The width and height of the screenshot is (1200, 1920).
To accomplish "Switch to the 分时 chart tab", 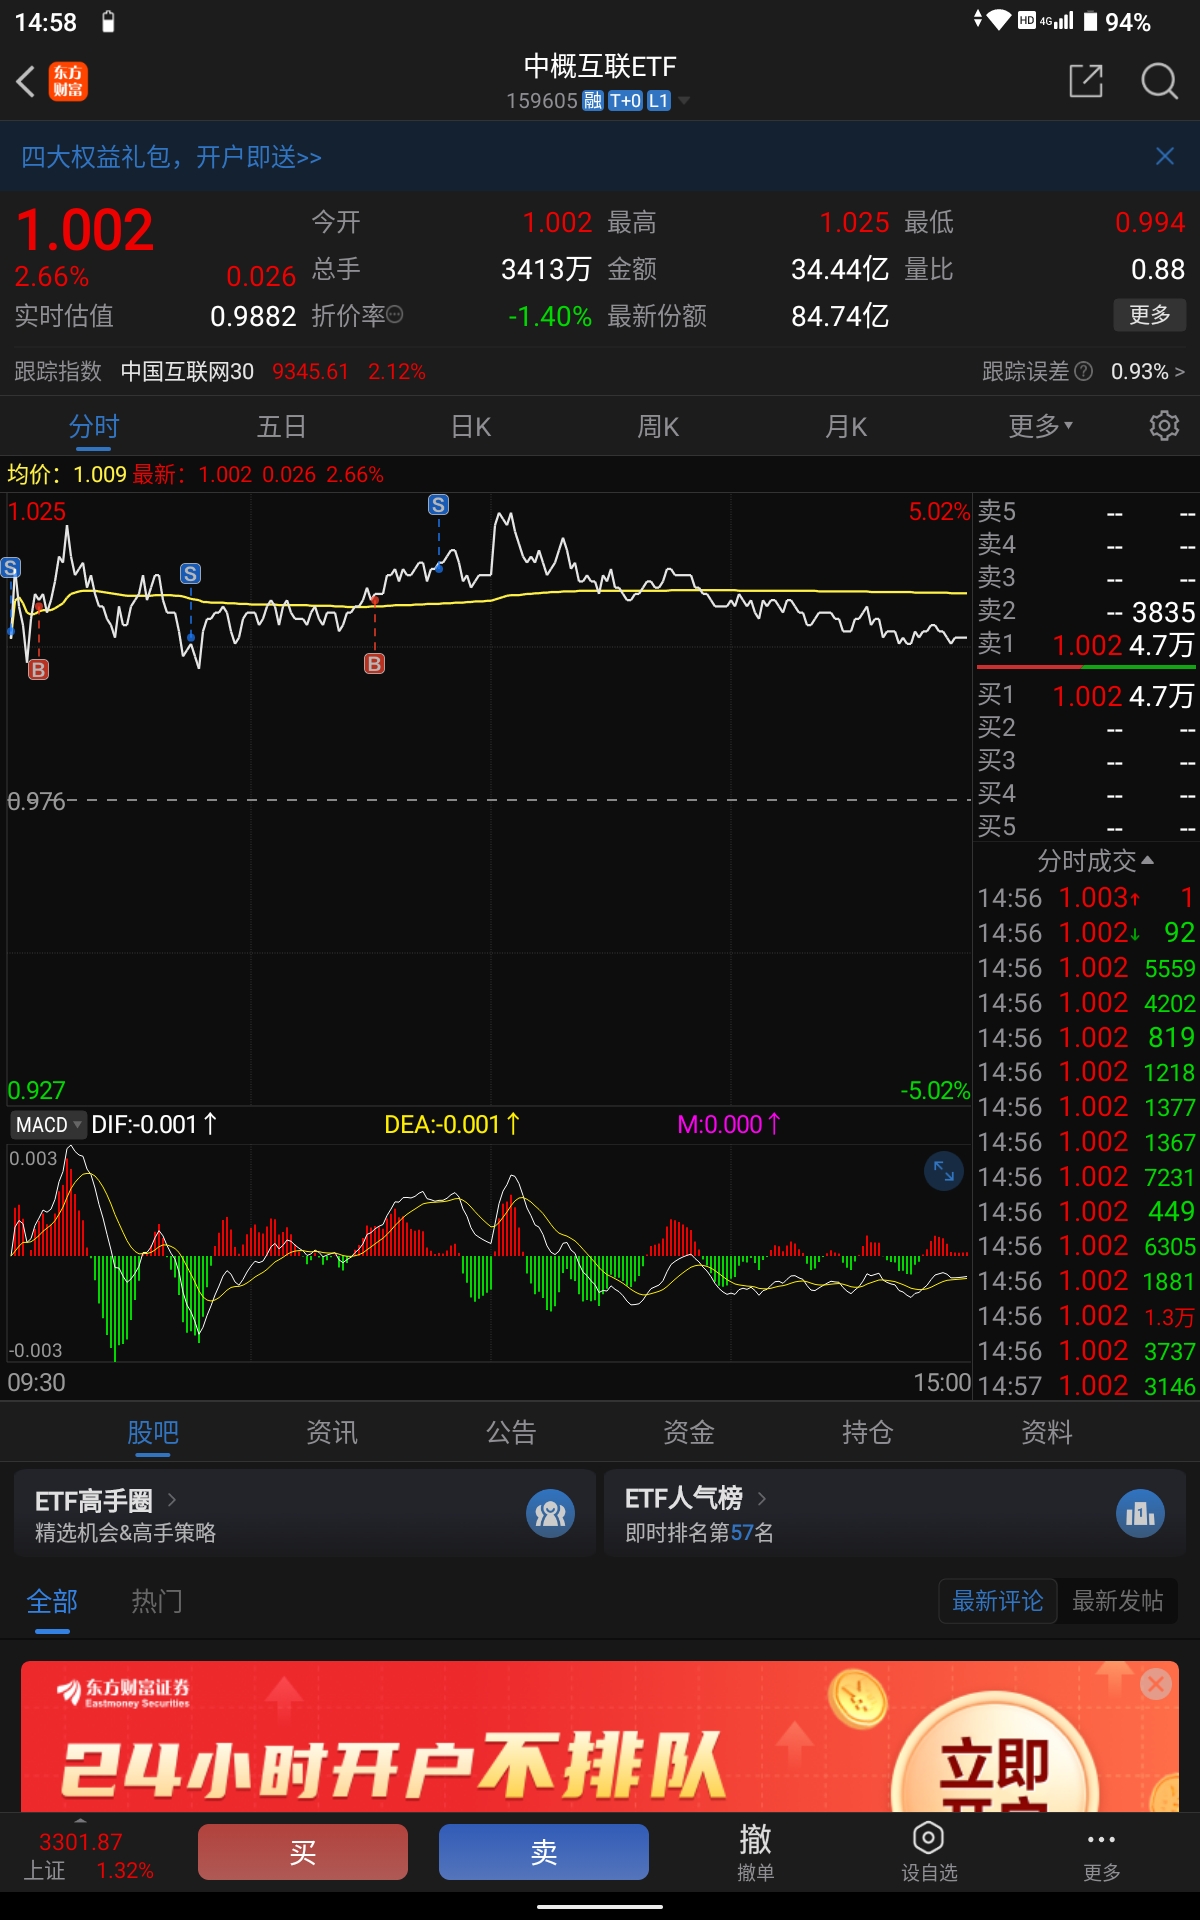I will 94,427.
